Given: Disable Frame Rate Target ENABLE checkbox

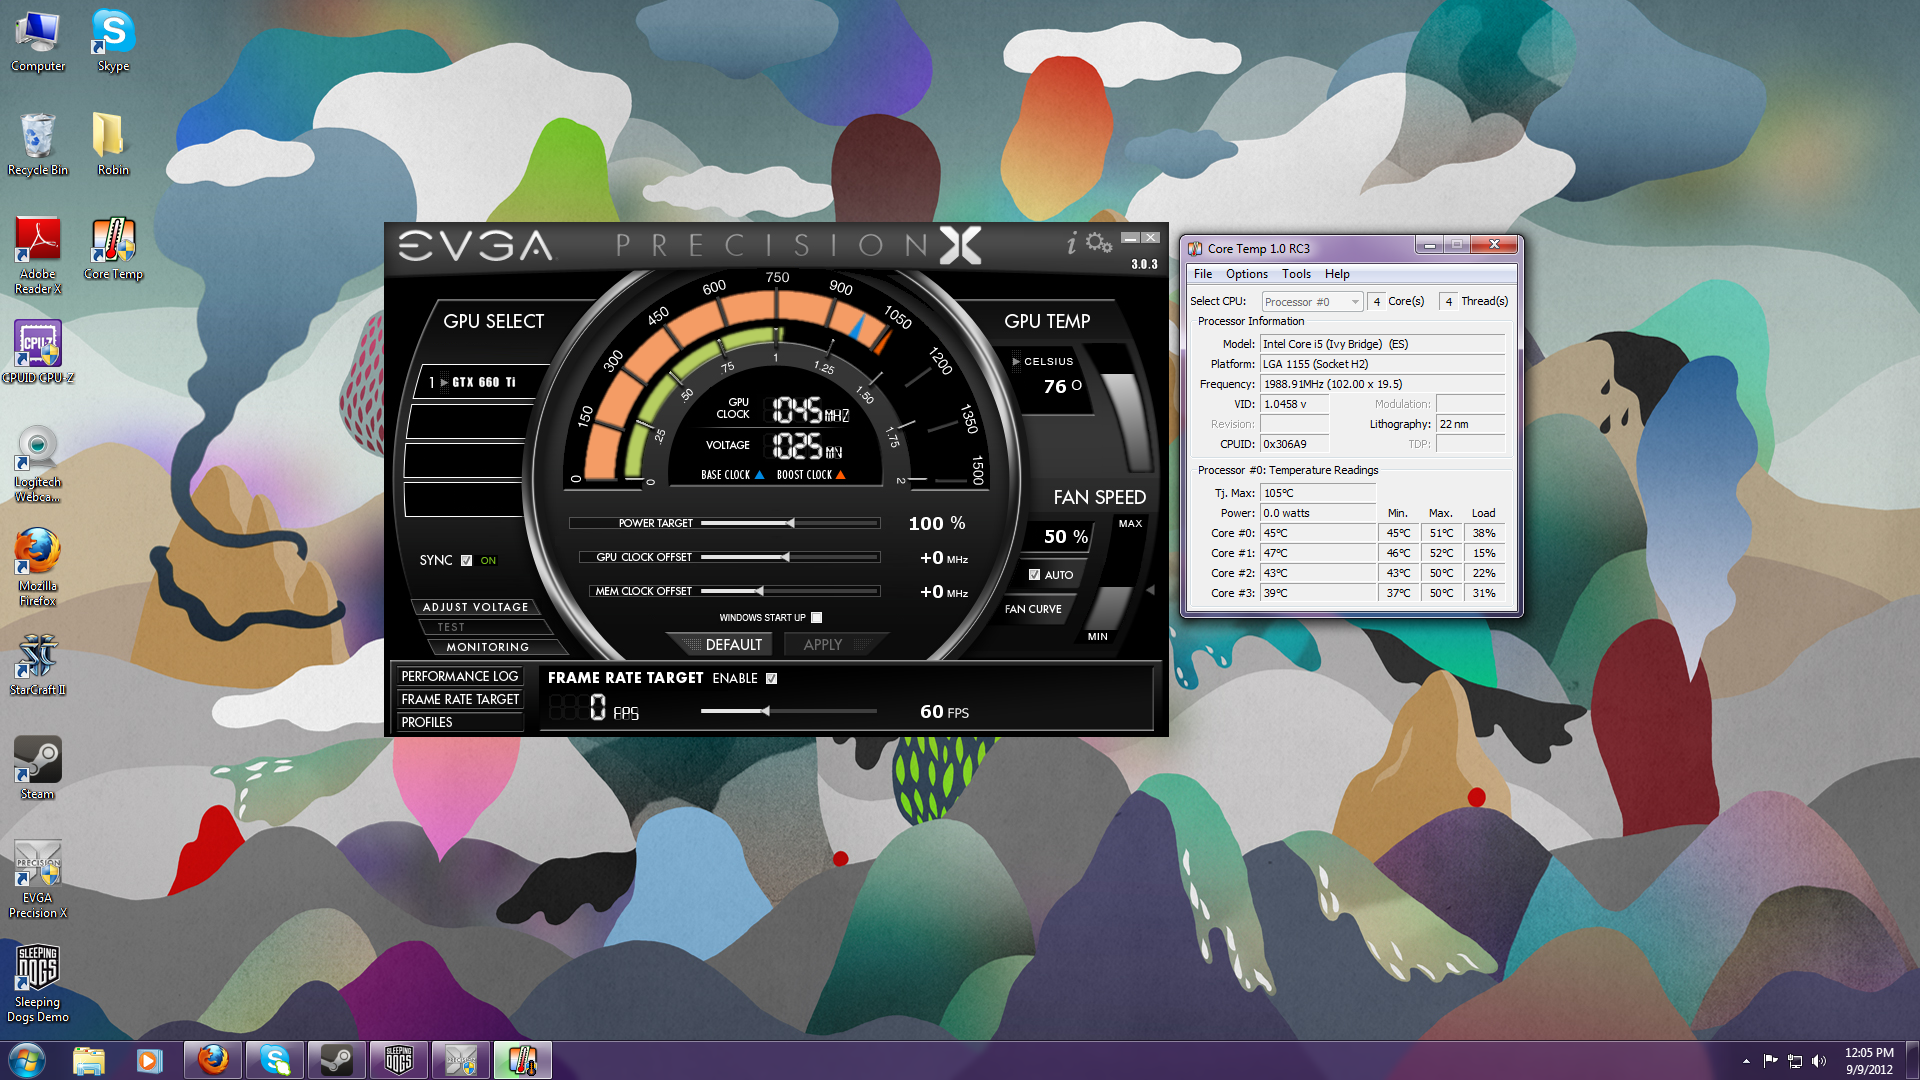Looking at the screenshot, I should pos(771,679).
